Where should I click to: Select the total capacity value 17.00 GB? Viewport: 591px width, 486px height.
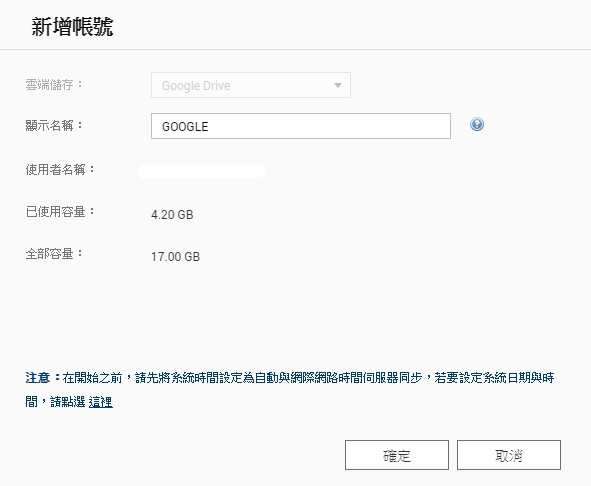[x=176, y=257]
